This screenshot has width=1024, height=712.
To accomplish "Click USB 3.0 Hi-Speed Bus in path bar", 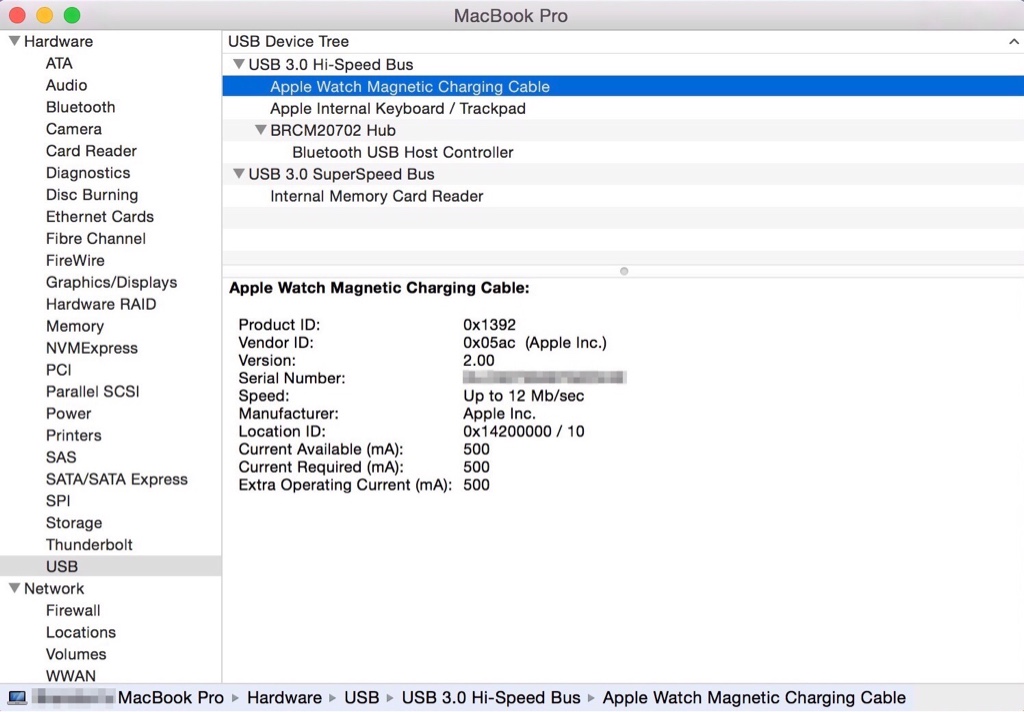I will (490, 698).
